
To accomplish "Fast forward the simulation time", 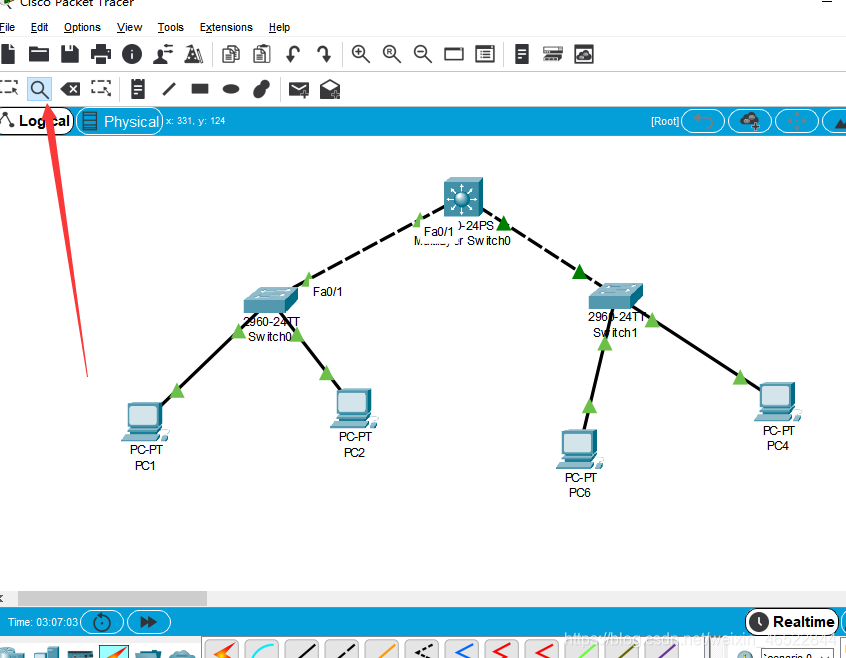I will tap(149, 622).
